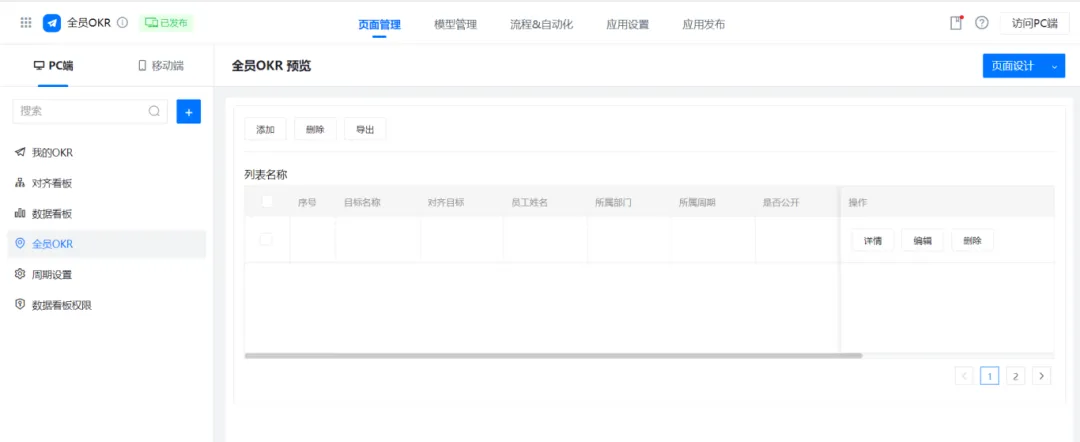Viewport: 1080px width, 442px height.
Task: Open 数据看板 page in sidebar
Action: click(107, 213)
